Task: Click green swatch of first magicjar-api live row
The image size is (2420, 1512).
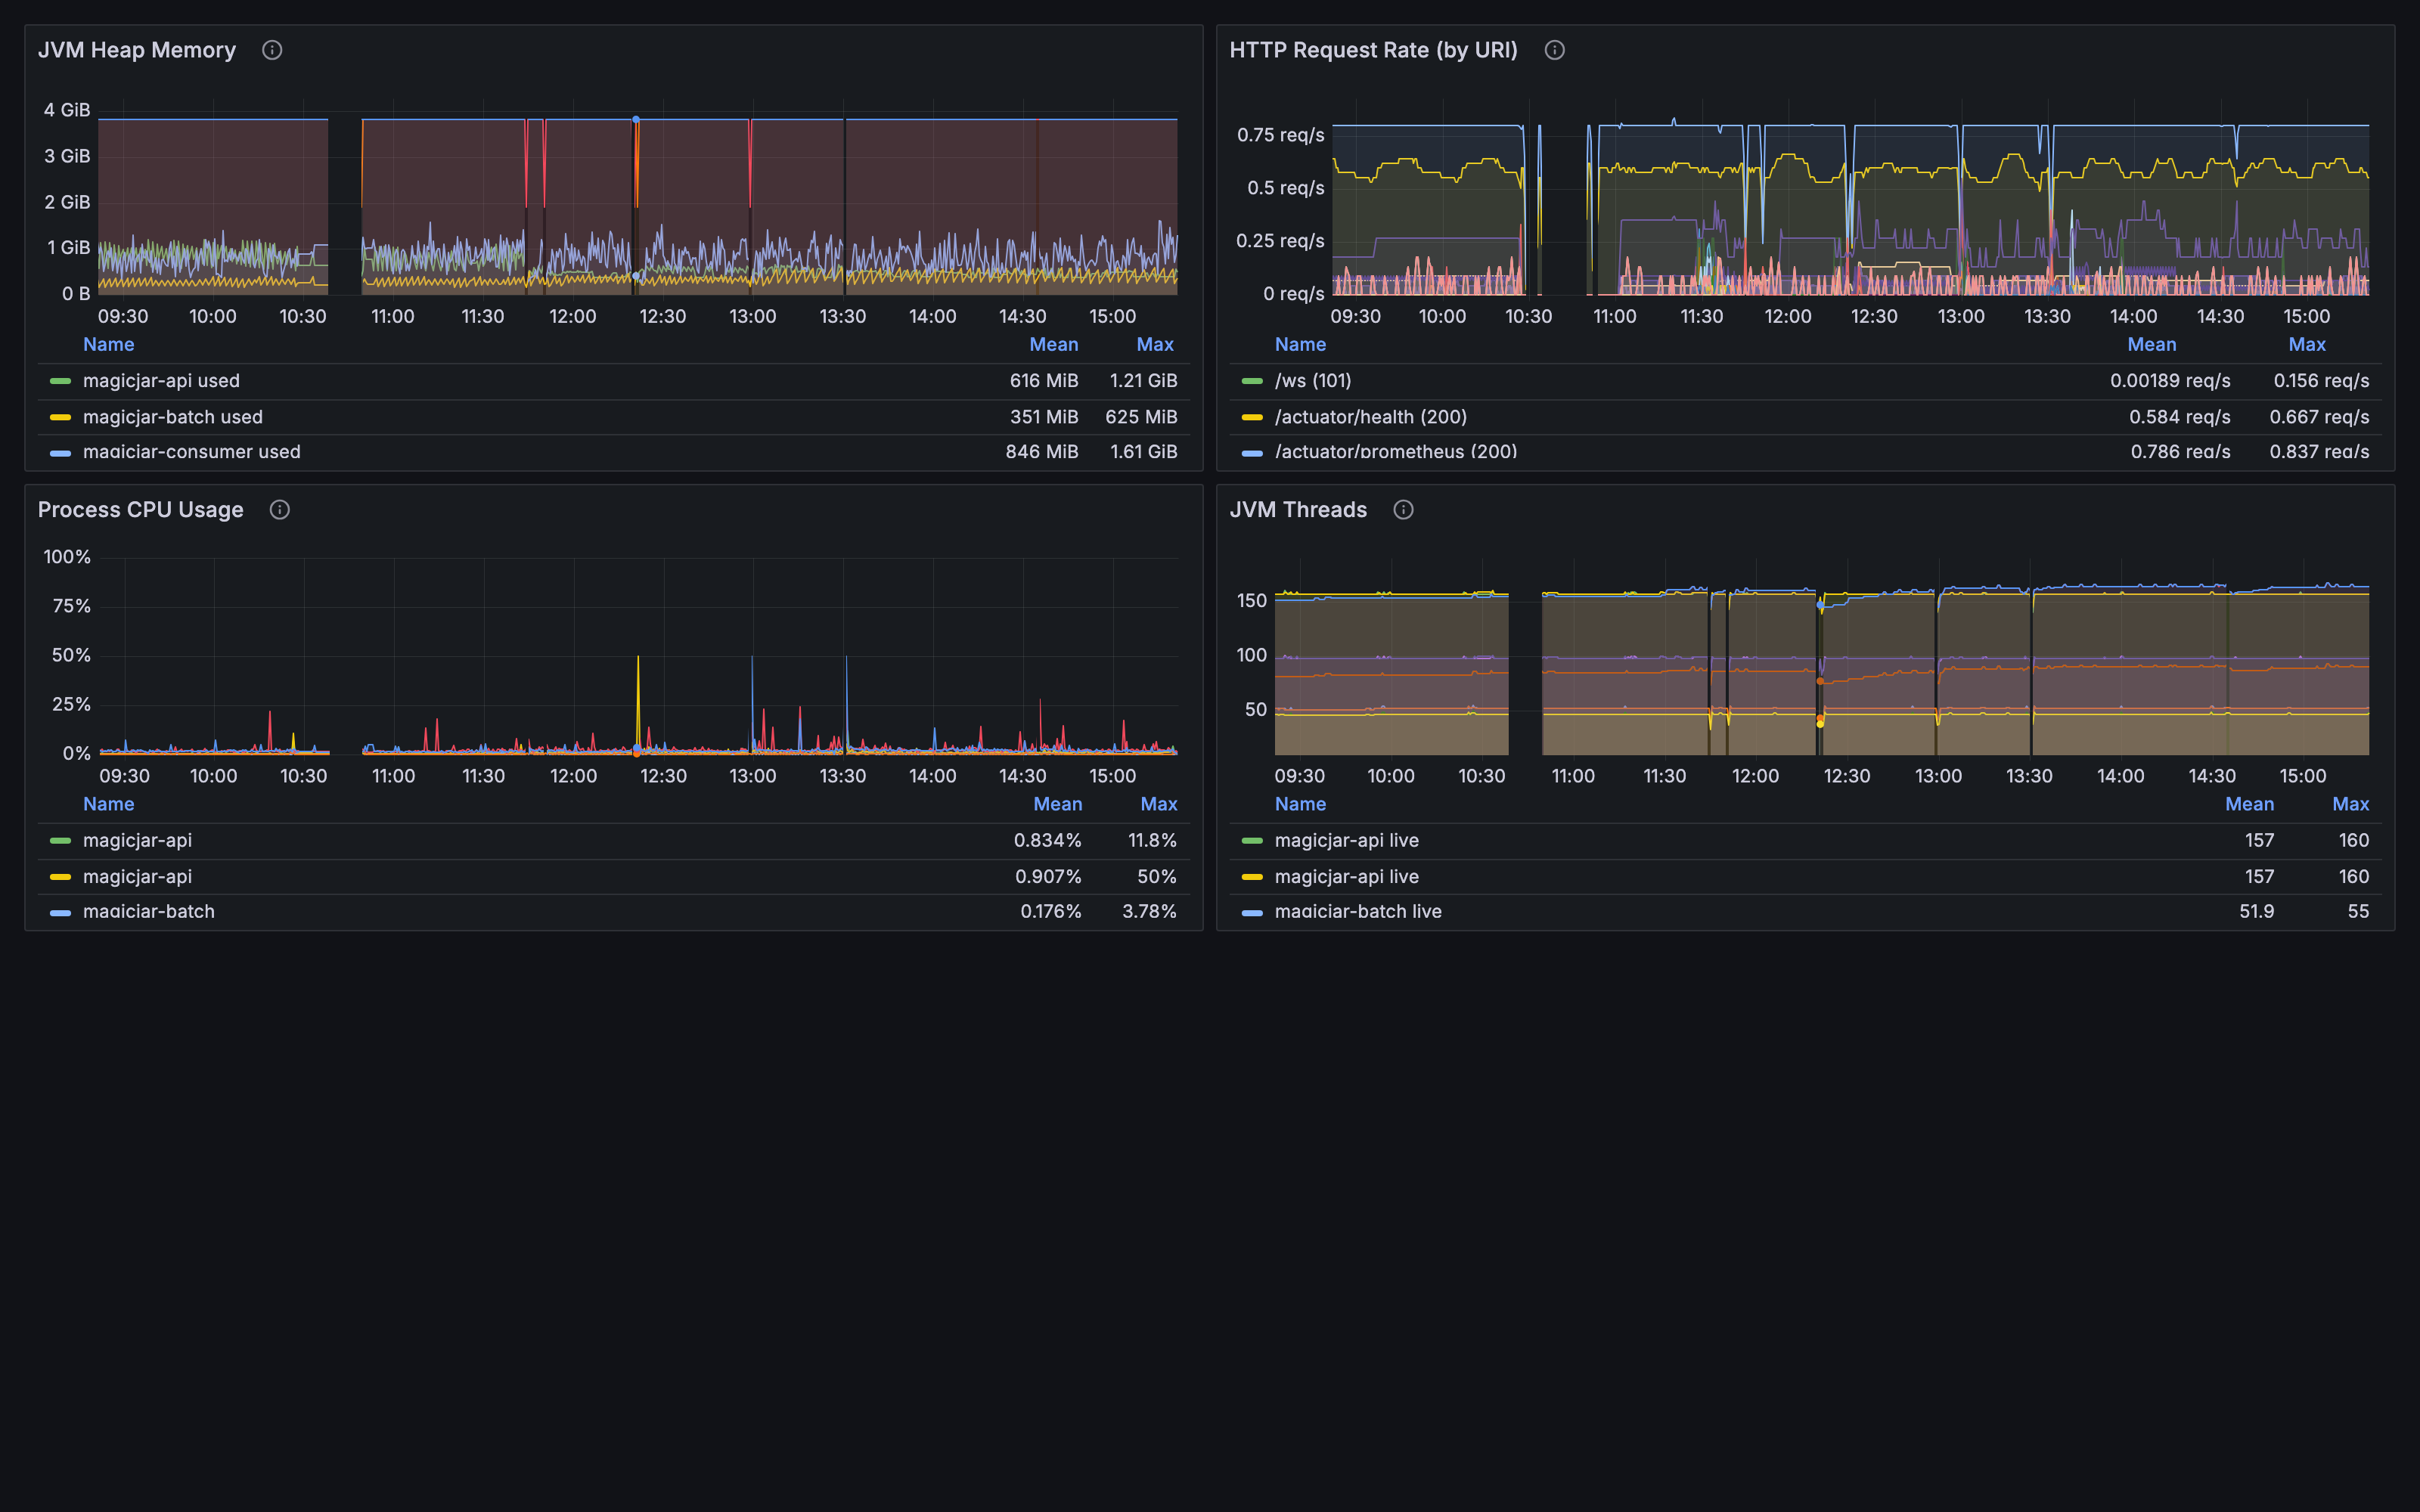Action: (1252, 841)
